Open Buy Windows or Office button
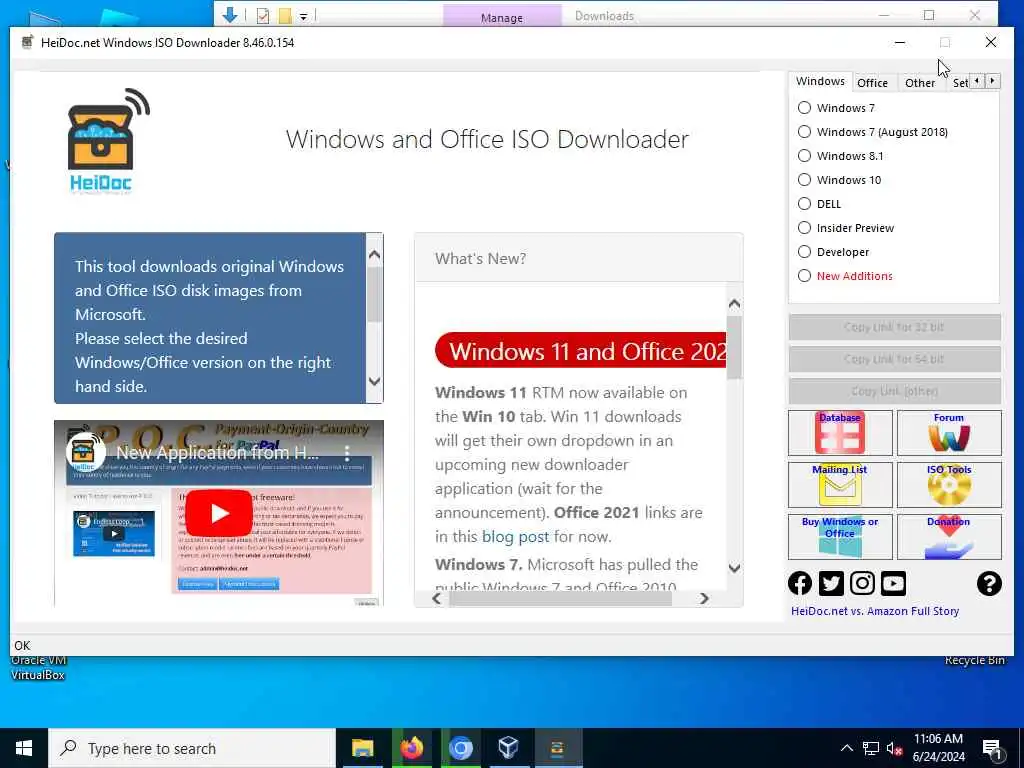Viewport: 1024px width, 768px height. [840, 537]
